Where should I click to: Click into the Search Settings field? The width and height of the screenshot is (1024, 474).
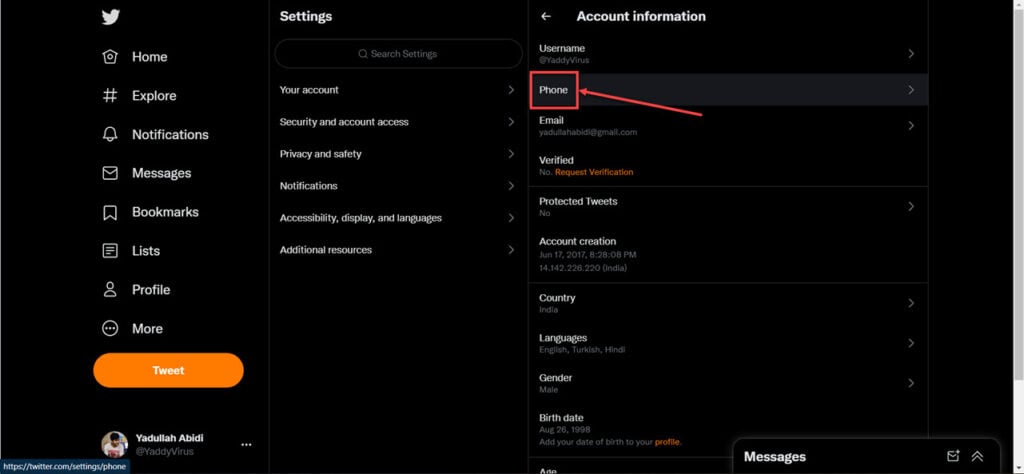398,54
